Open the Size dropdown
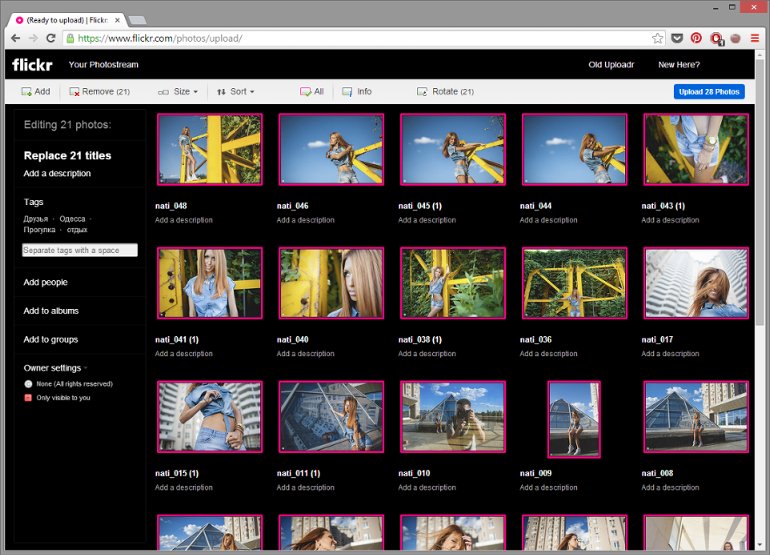 click(x=178, y=92)
